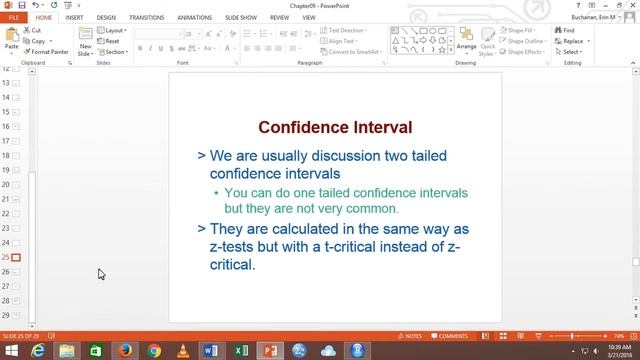The height and width of the screenshot is (360, 640).
Task: Expand the shapes gallery more arrow
Action: tap(451, 50)
